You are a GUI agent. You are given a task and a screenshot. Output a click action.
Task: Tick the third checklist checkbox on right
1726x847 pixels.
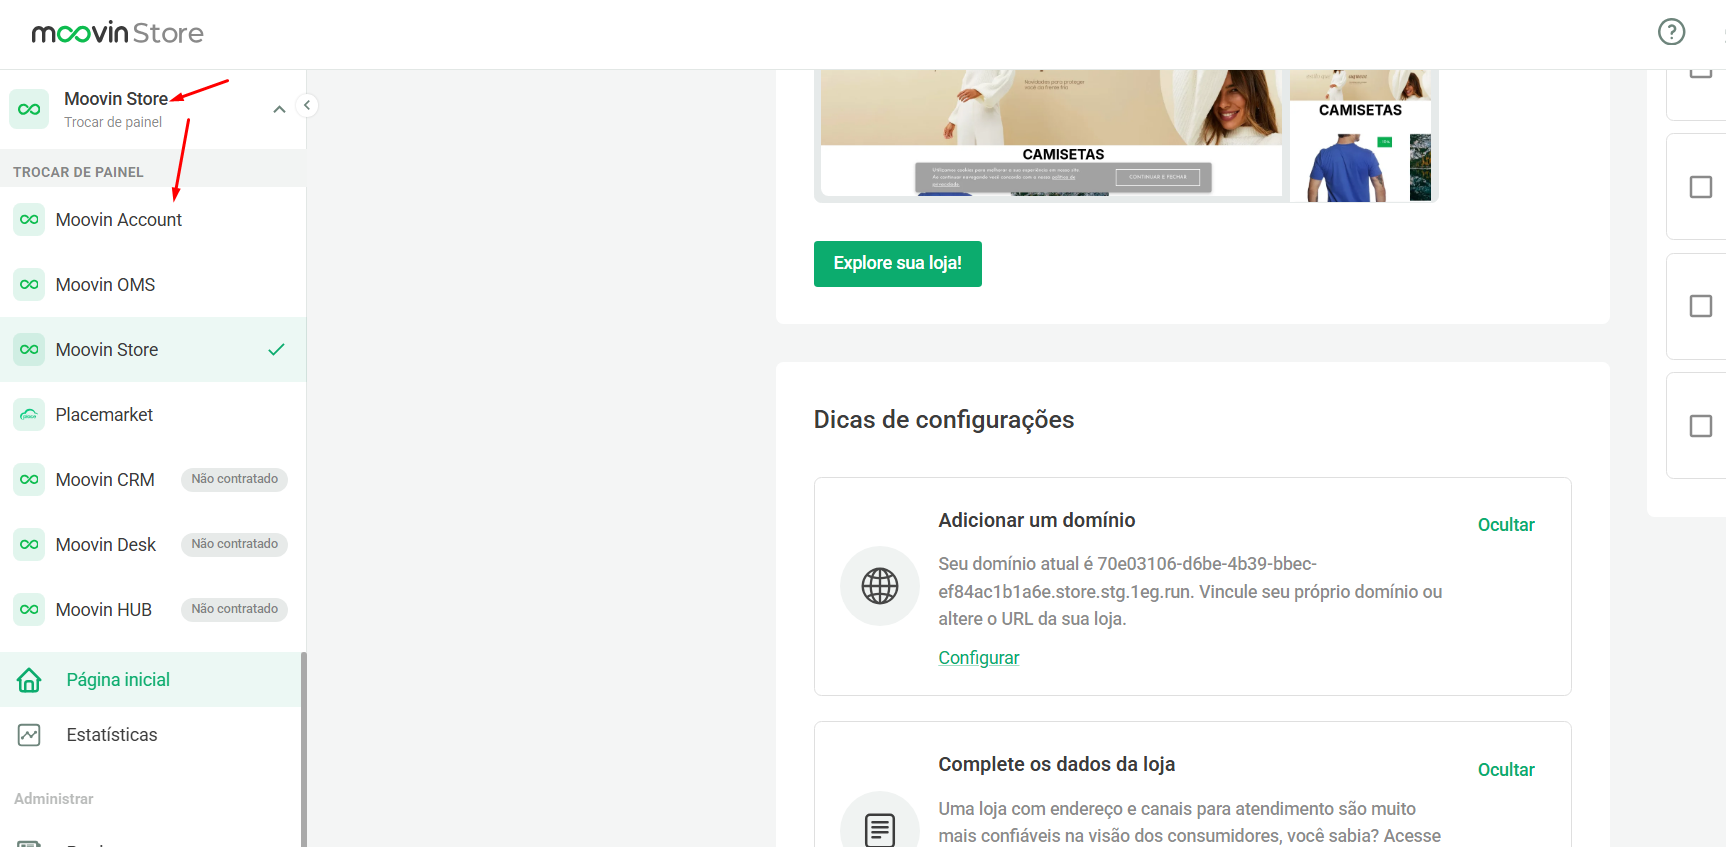(1700, 306)
